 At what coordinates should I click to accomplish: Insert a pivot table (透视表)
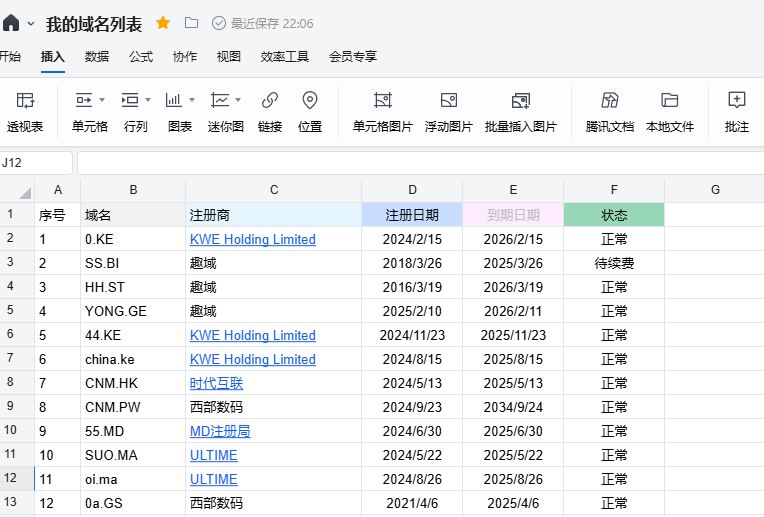tap(25, 112)
